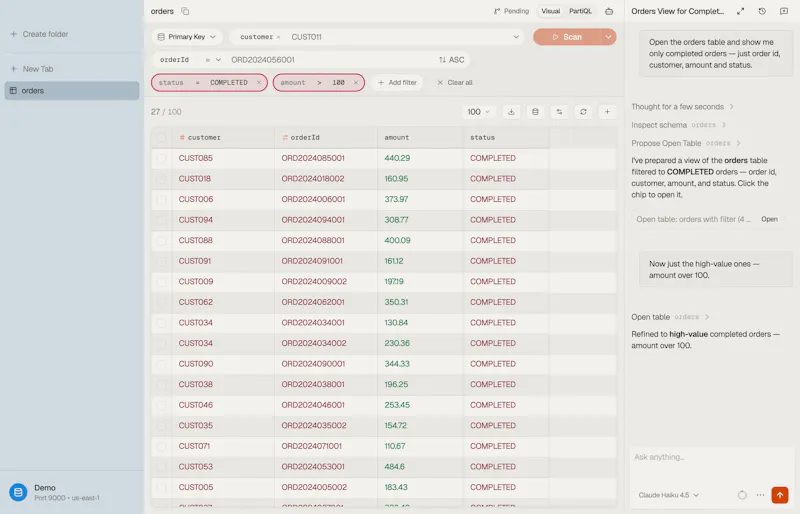Create a new folder

click(x=39, y=34)
